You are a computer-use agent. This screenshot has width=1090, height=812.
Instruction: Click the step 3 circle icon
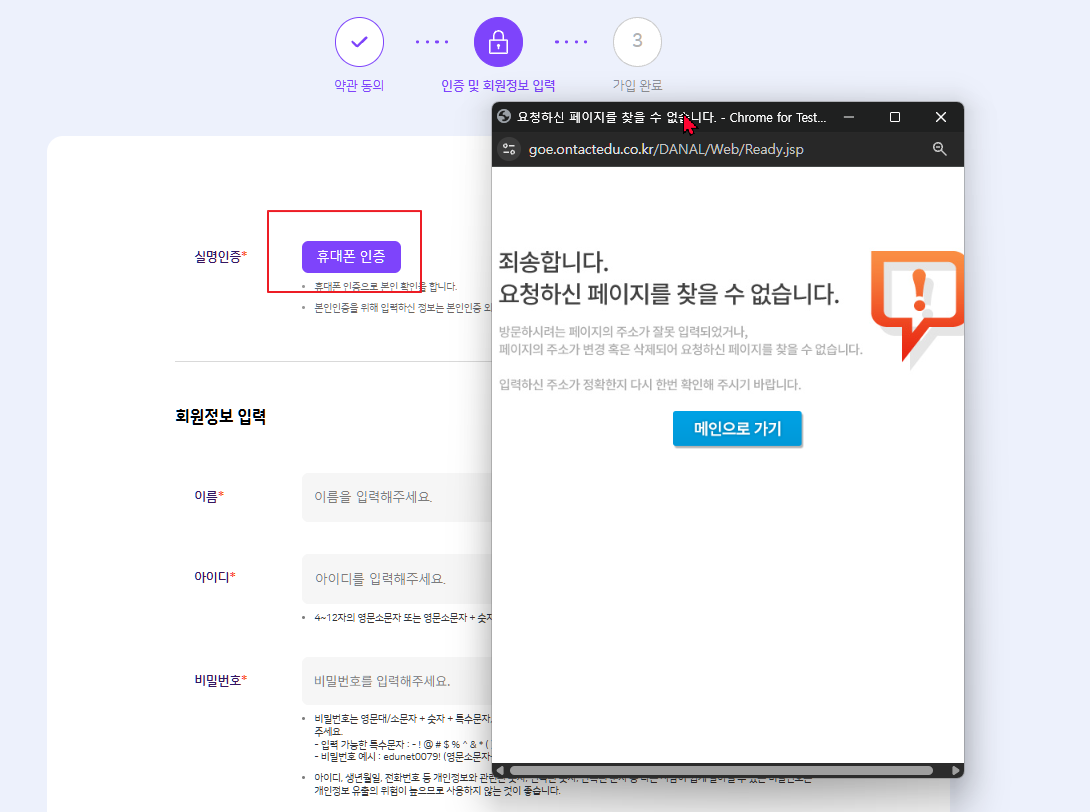[x=637, y=42]
